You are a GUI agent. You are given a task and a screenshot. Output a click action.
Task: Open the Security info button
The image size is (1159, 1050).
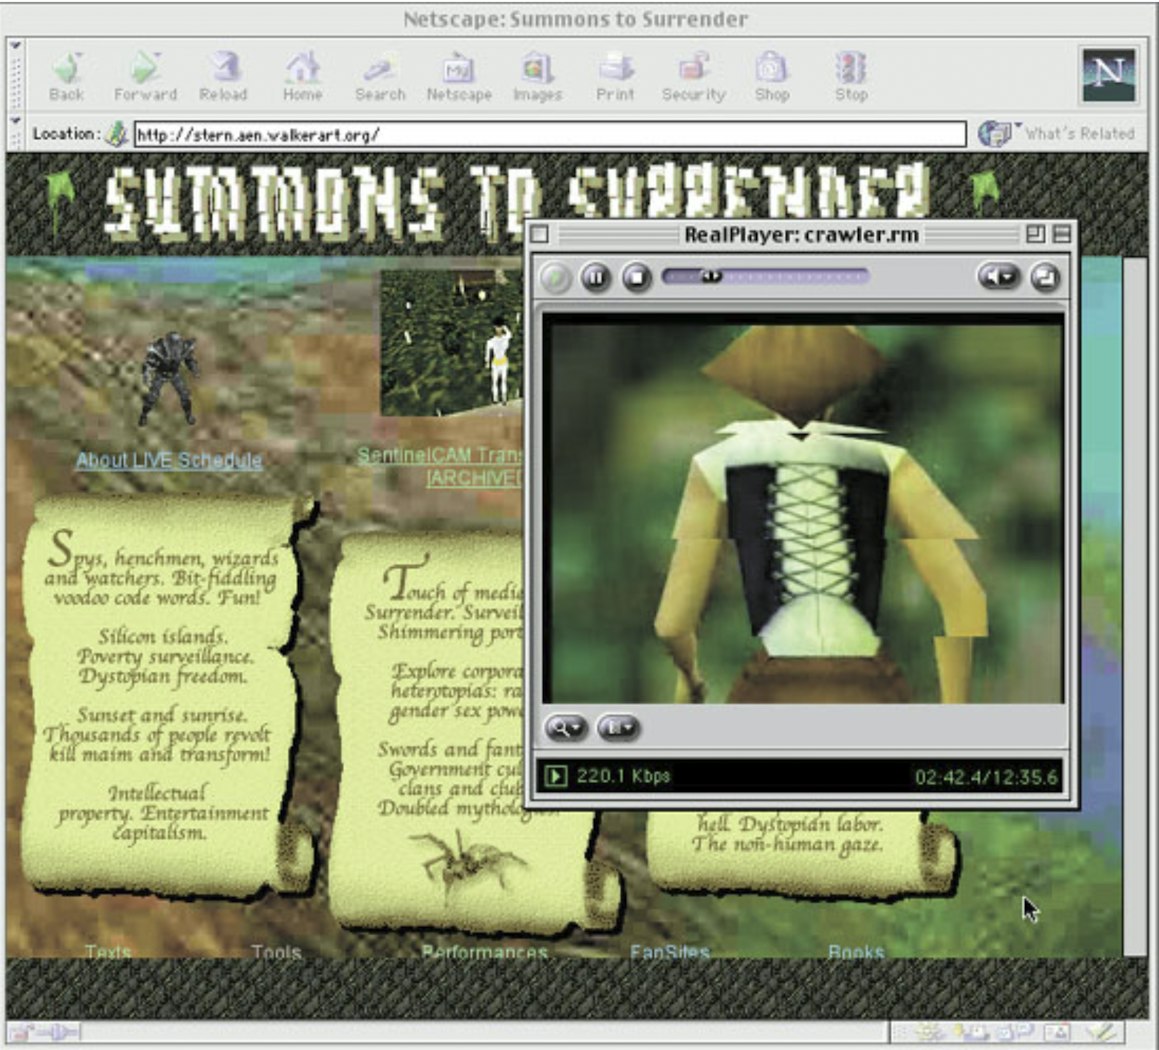coord(693,77)
